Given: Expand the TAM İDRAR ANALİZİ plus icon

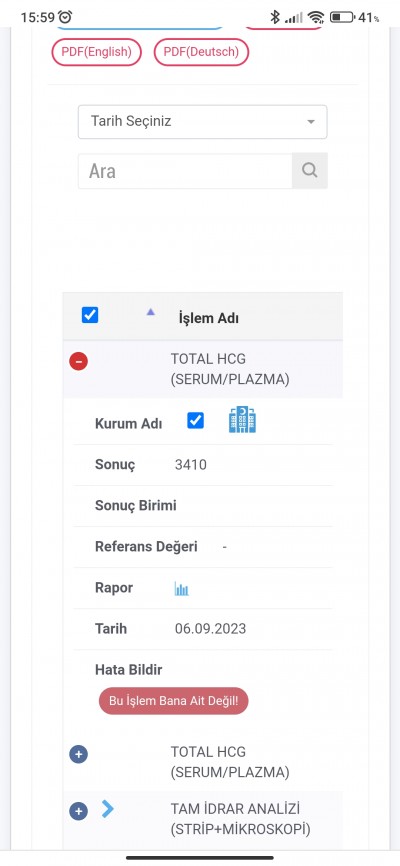Looking at the screenshot, I should tap(78, 811).
